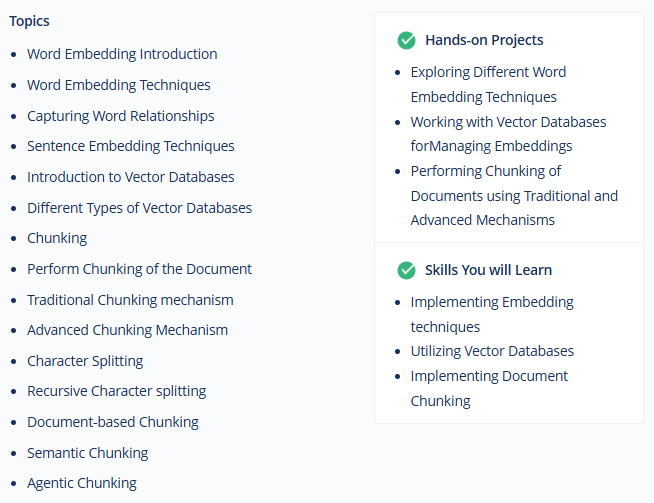Click the green checkmark beside Hands-on Projects
Viewport: 654px width, 503px height.
click(406, 40)
